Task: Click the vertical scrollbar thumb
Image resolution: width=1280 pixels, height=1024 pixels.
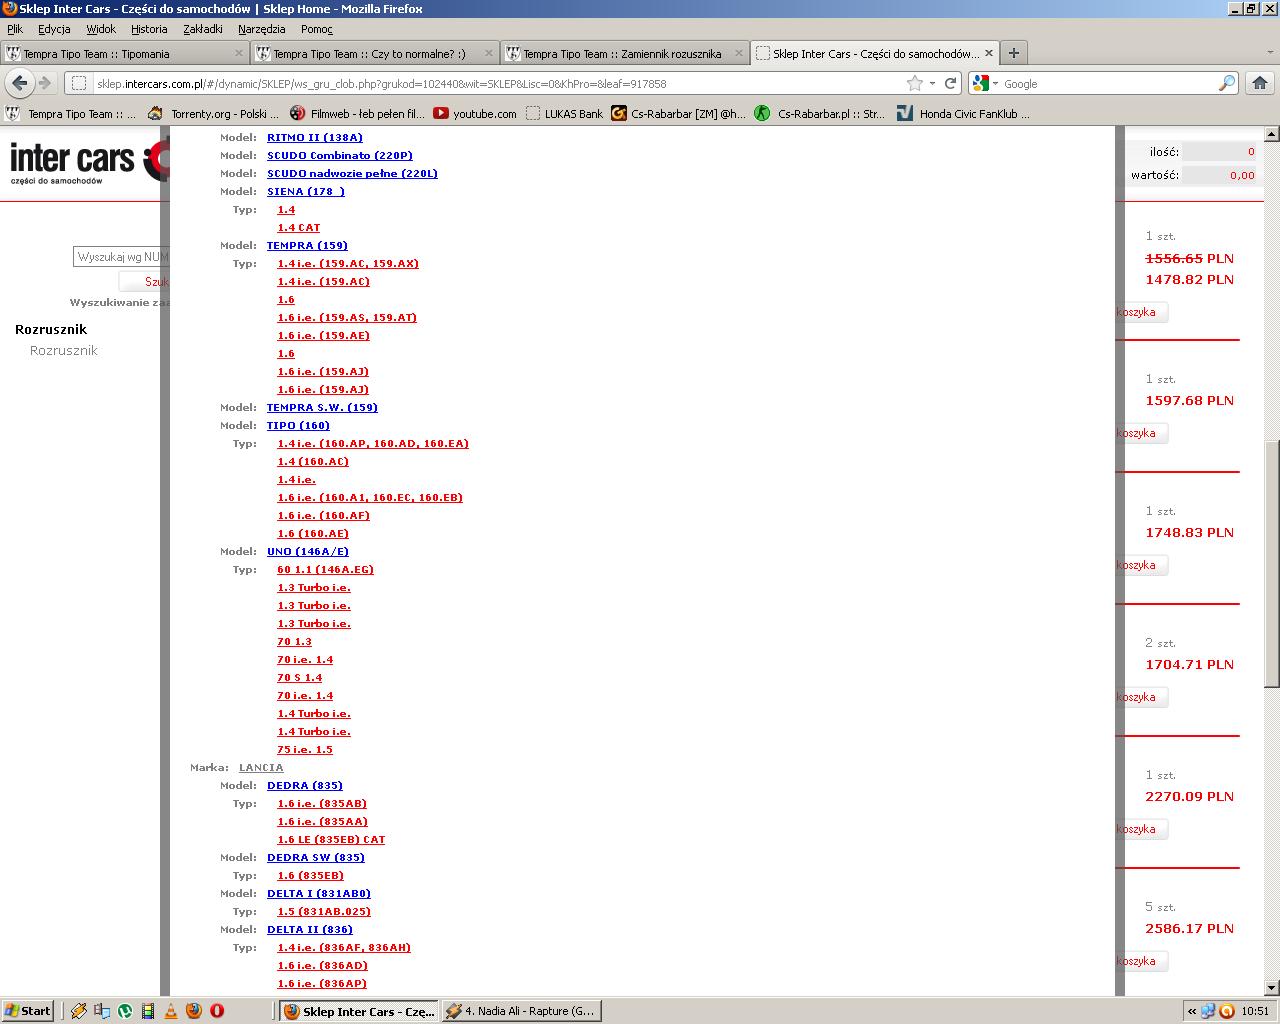Action: click(1272, 564)
